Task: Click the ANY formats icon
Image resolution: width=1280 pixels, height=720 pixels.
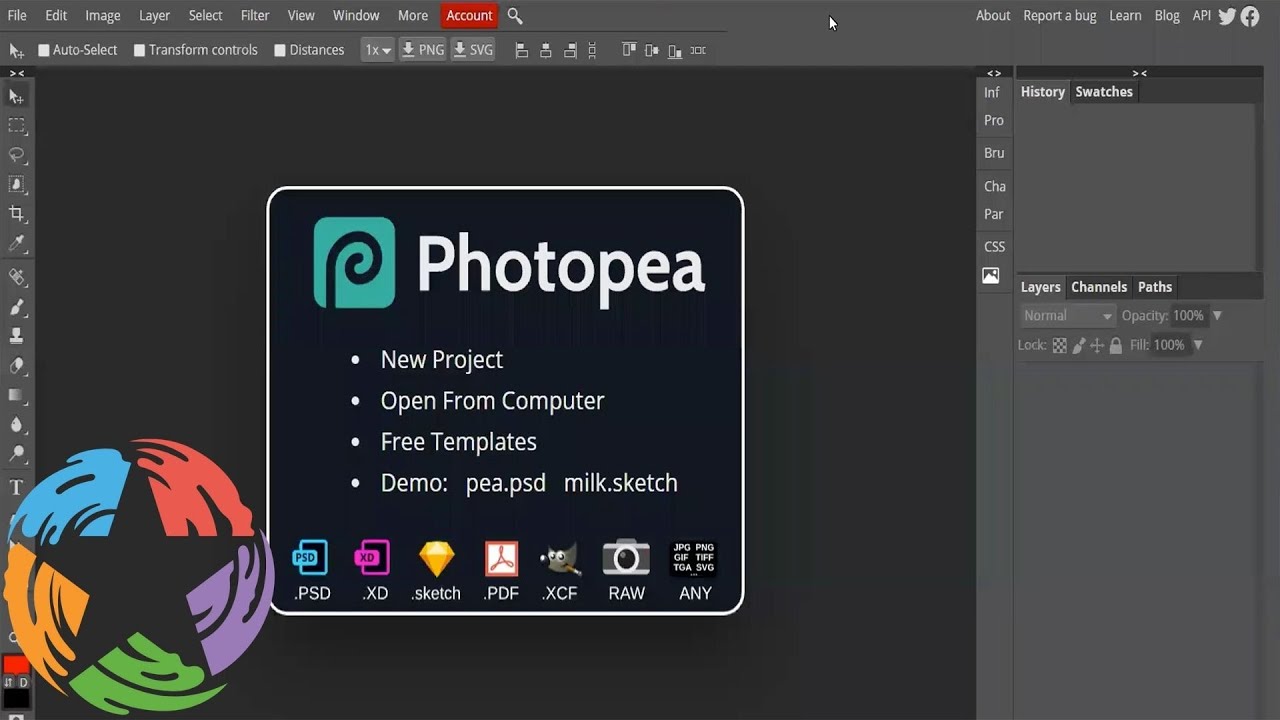Action: point(693,558)
